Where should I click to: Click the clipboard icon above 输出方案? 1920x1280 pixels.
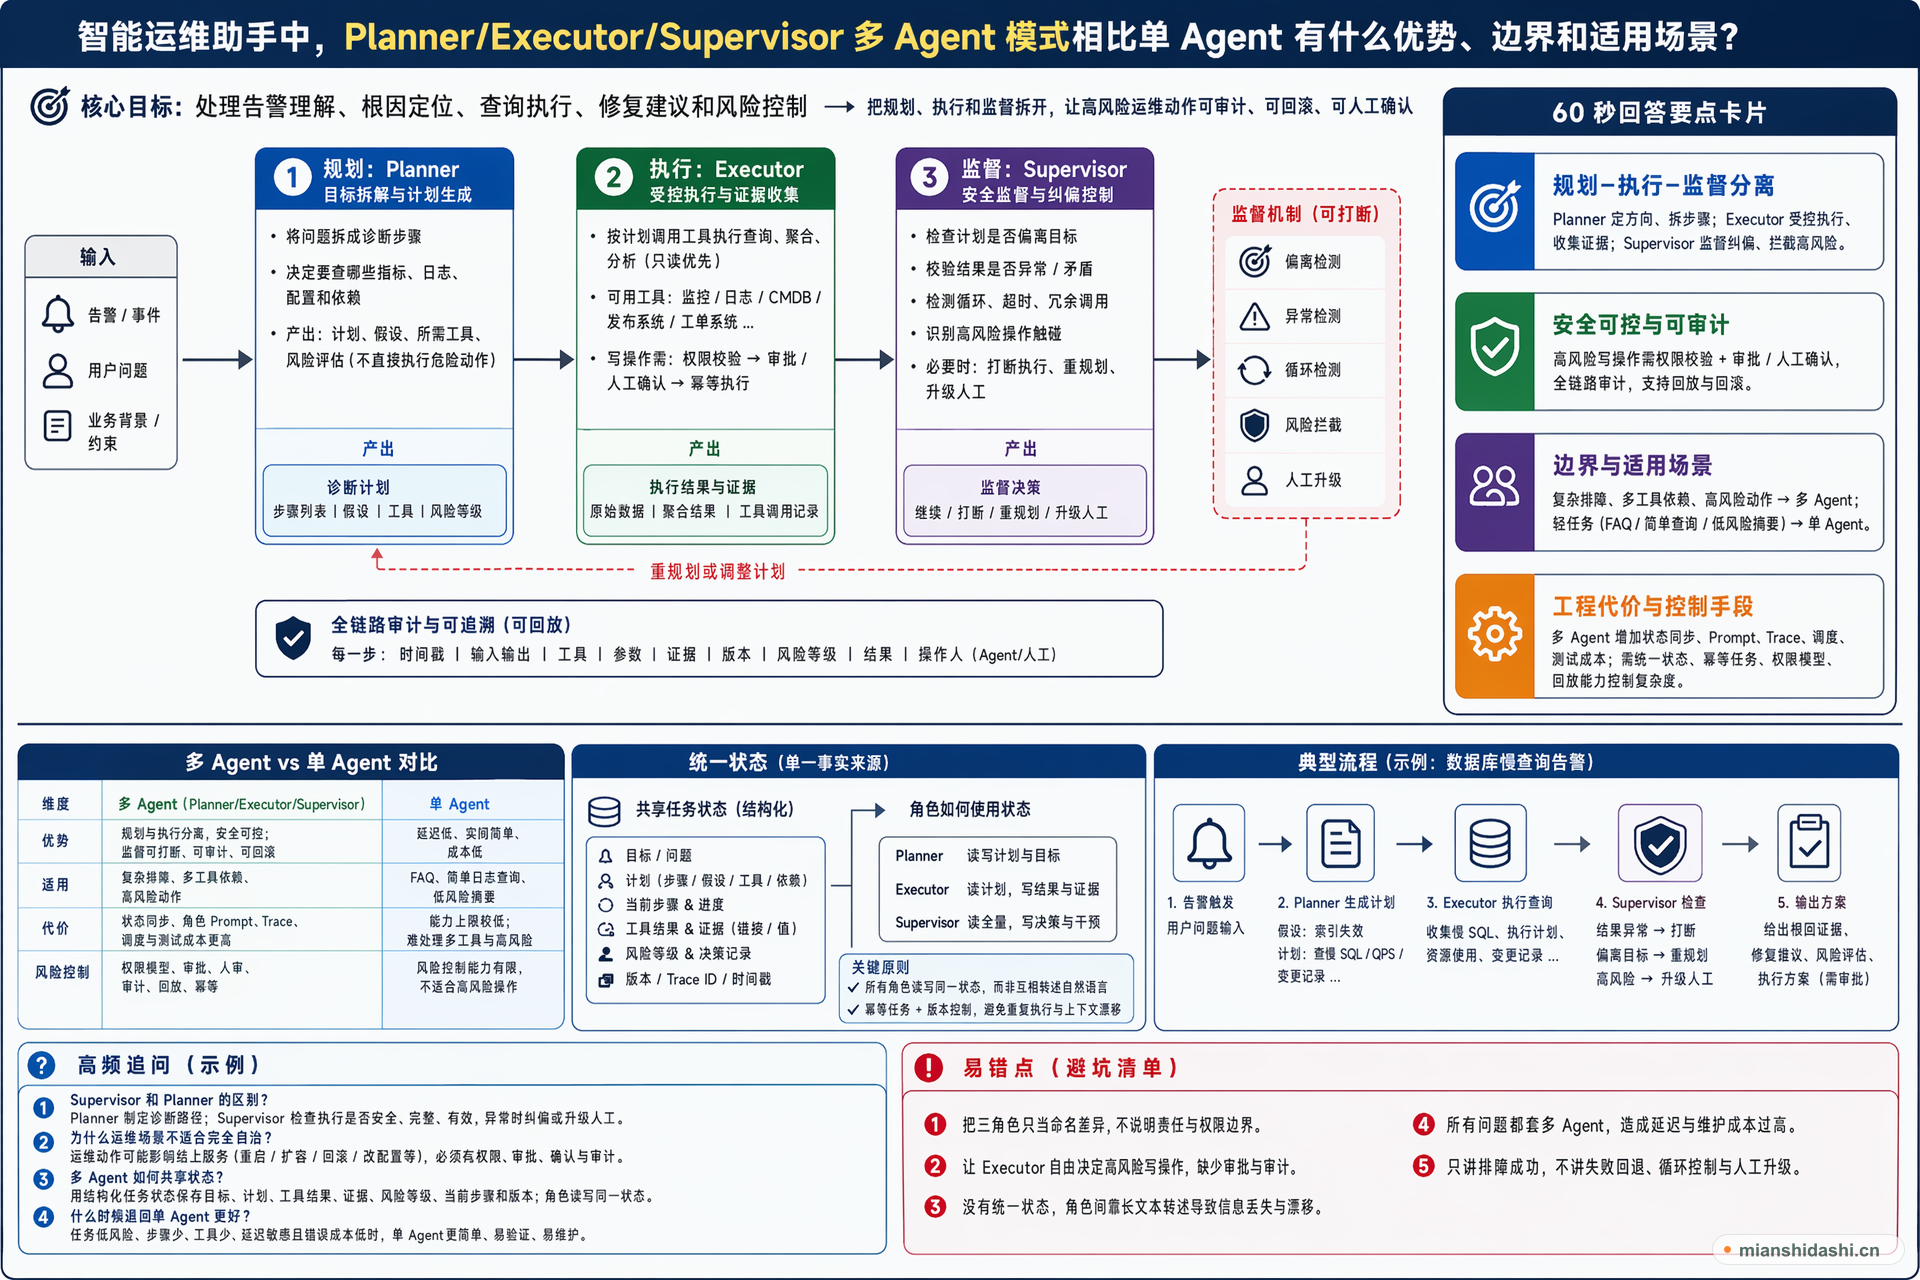1809,844
